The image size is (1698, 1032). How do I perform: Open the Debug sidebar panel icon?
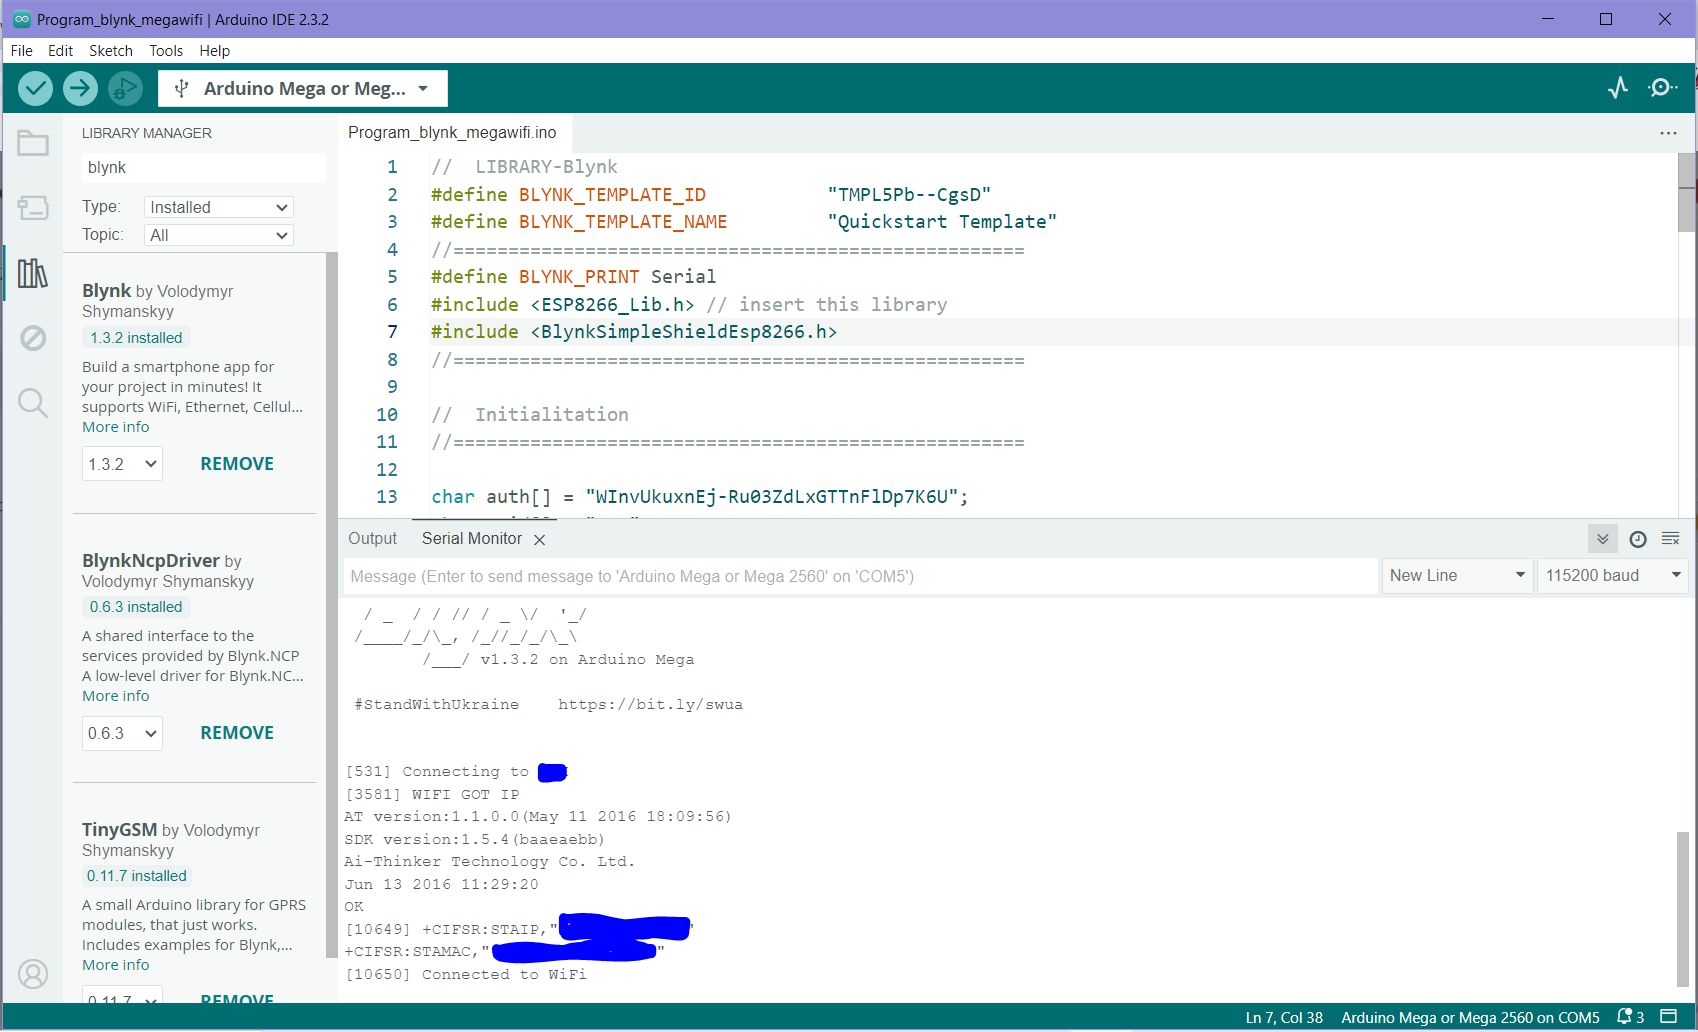click(33, 338)
